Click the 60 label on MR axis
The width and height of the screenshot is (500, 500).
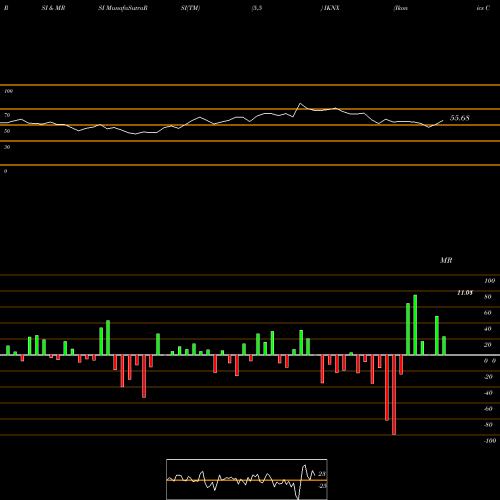pyautogui.click(x=488, y=313)
